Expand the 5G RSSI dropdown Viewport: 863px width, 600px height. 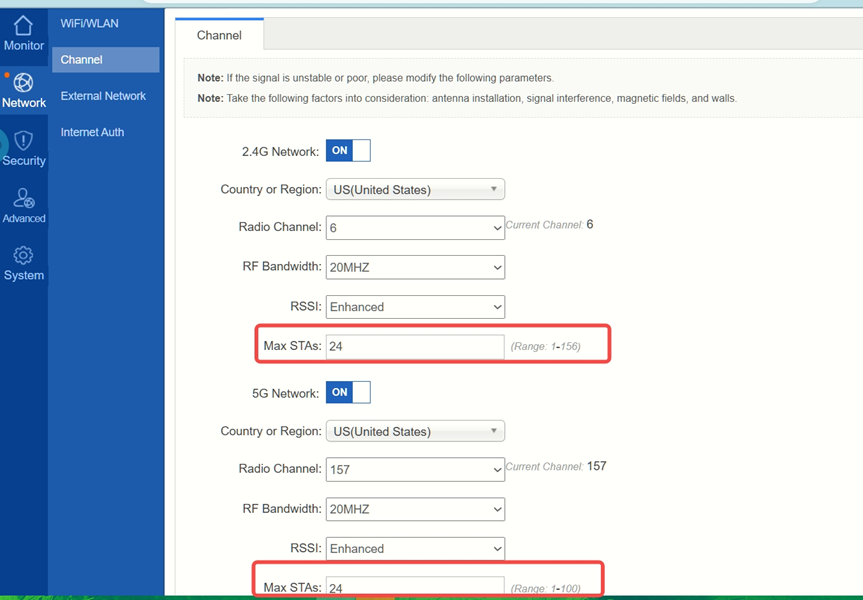[415, 549]
